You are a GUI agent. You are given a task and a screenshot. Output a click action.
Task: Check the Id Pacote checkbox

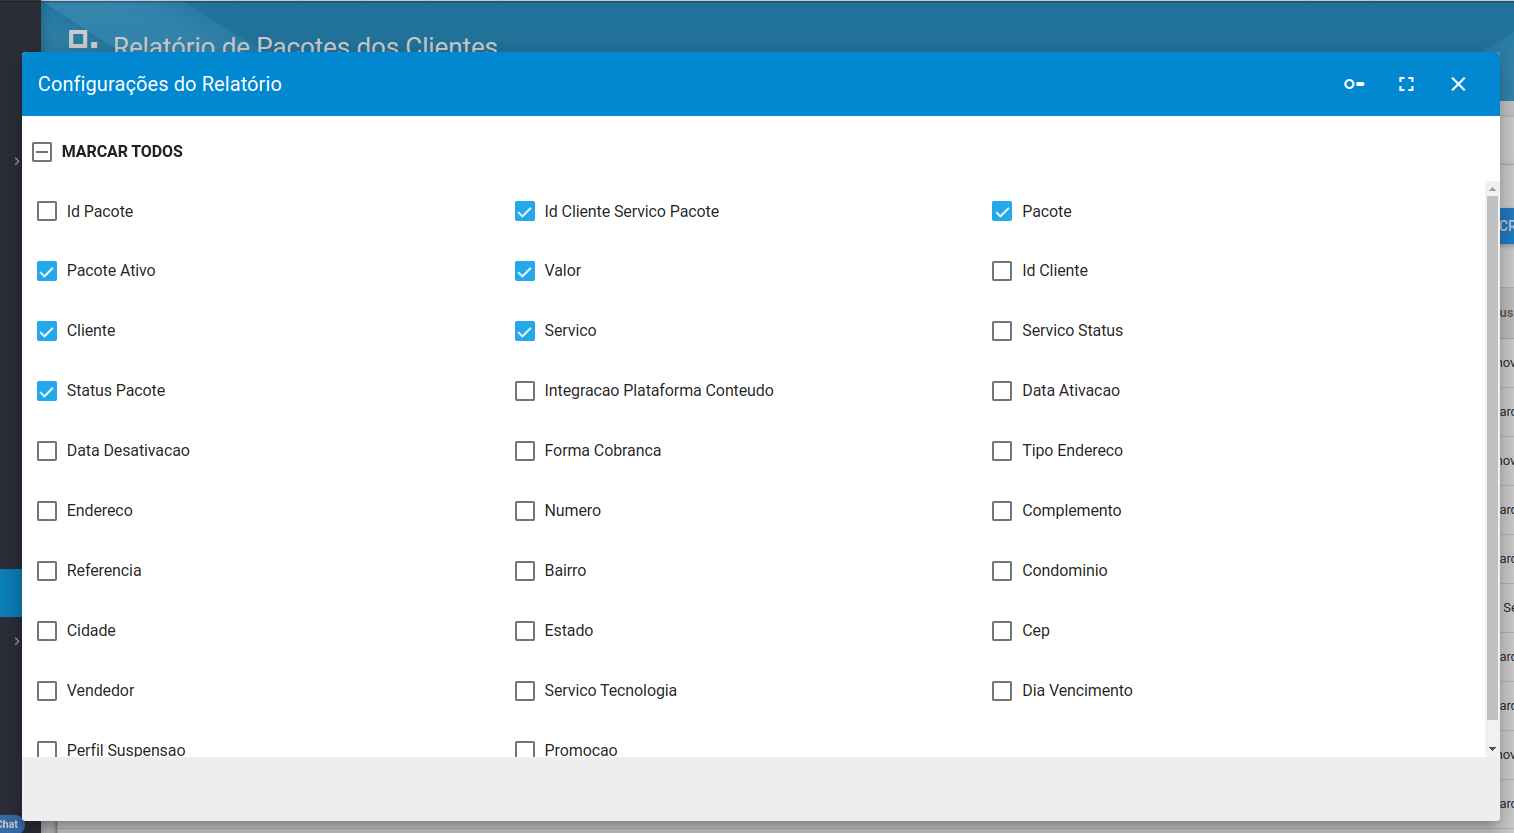tap(47, 211)
